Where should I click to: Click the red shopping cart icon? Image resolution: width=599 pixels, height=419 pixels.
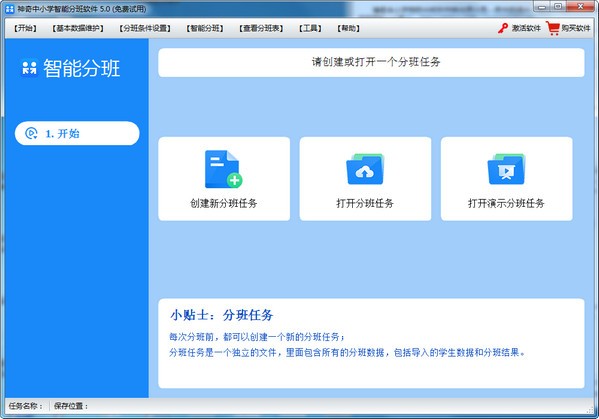(x=552, y=28)
